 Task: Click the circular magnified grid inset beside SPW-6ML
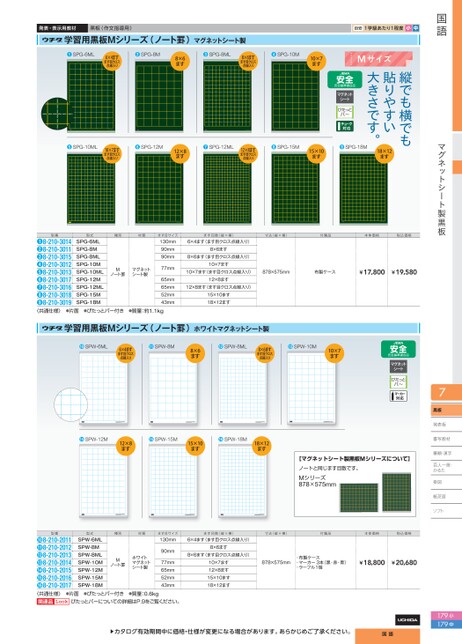[x=71, y=404]
